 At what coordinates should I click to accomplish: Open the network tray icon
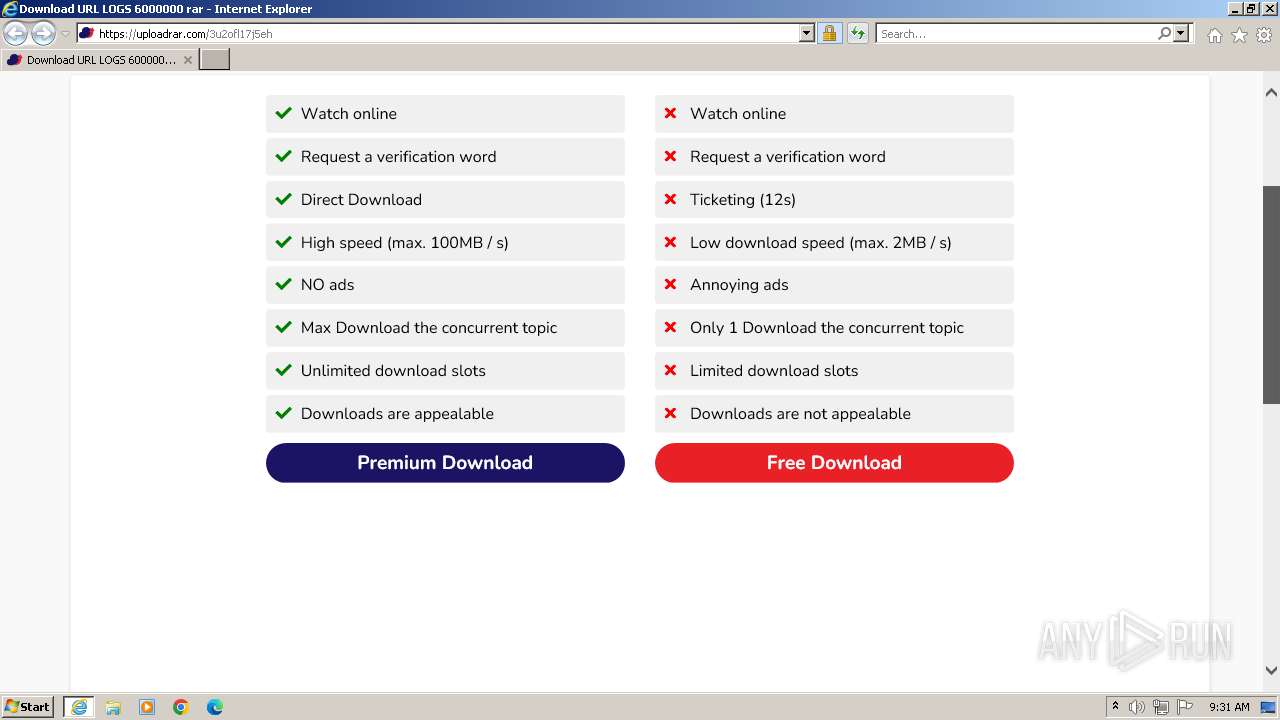(x=1161, y=707)
